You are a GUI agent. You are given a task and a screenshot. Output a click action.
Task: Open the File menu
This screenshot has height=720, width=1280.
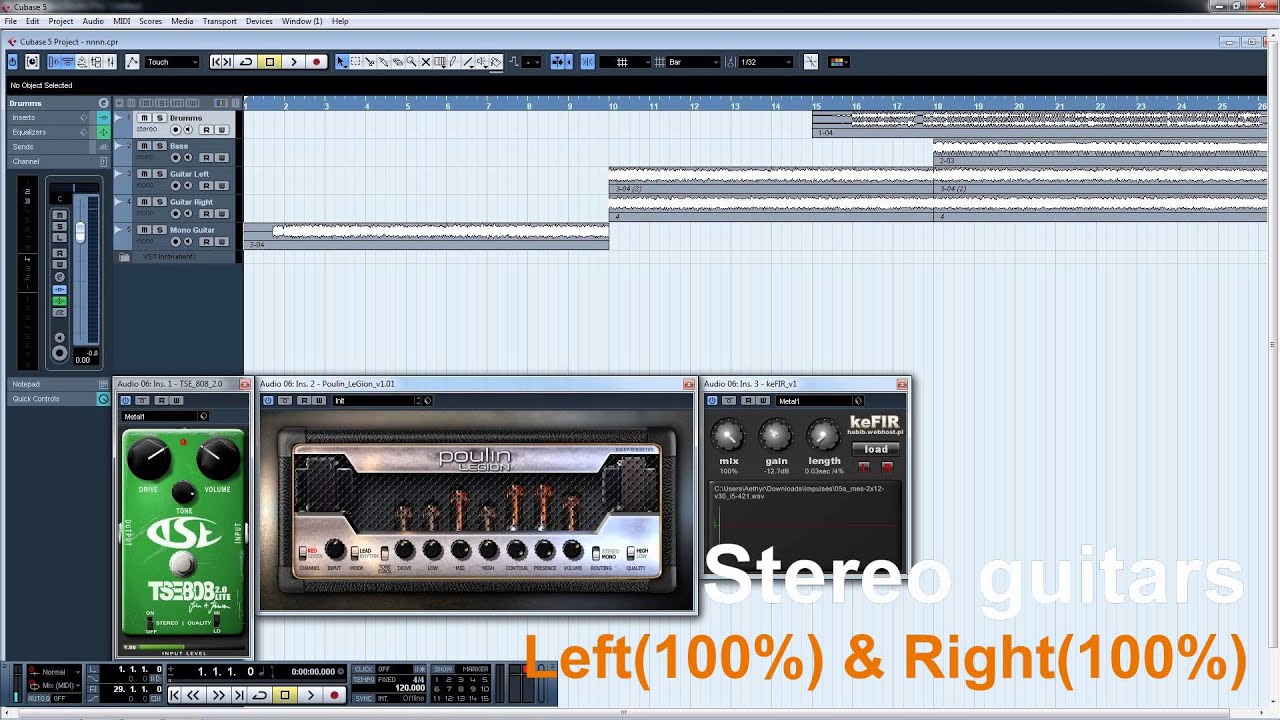10,21
